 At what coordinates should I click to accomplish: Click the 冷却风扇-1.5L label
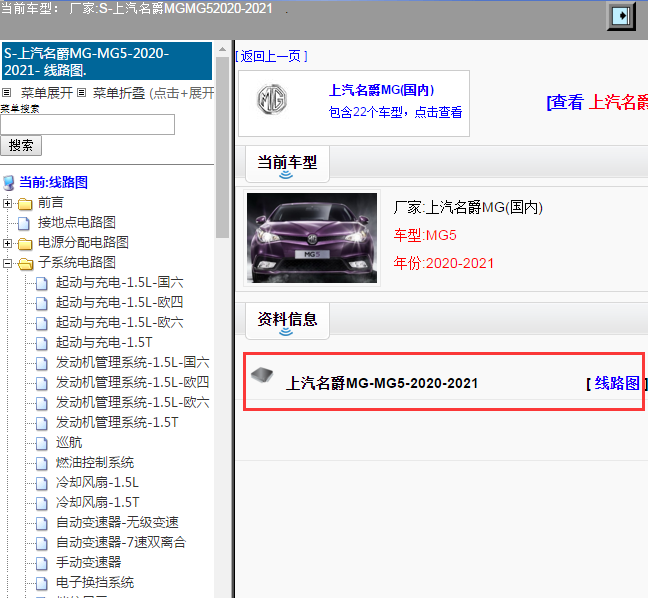click(98, 482)
